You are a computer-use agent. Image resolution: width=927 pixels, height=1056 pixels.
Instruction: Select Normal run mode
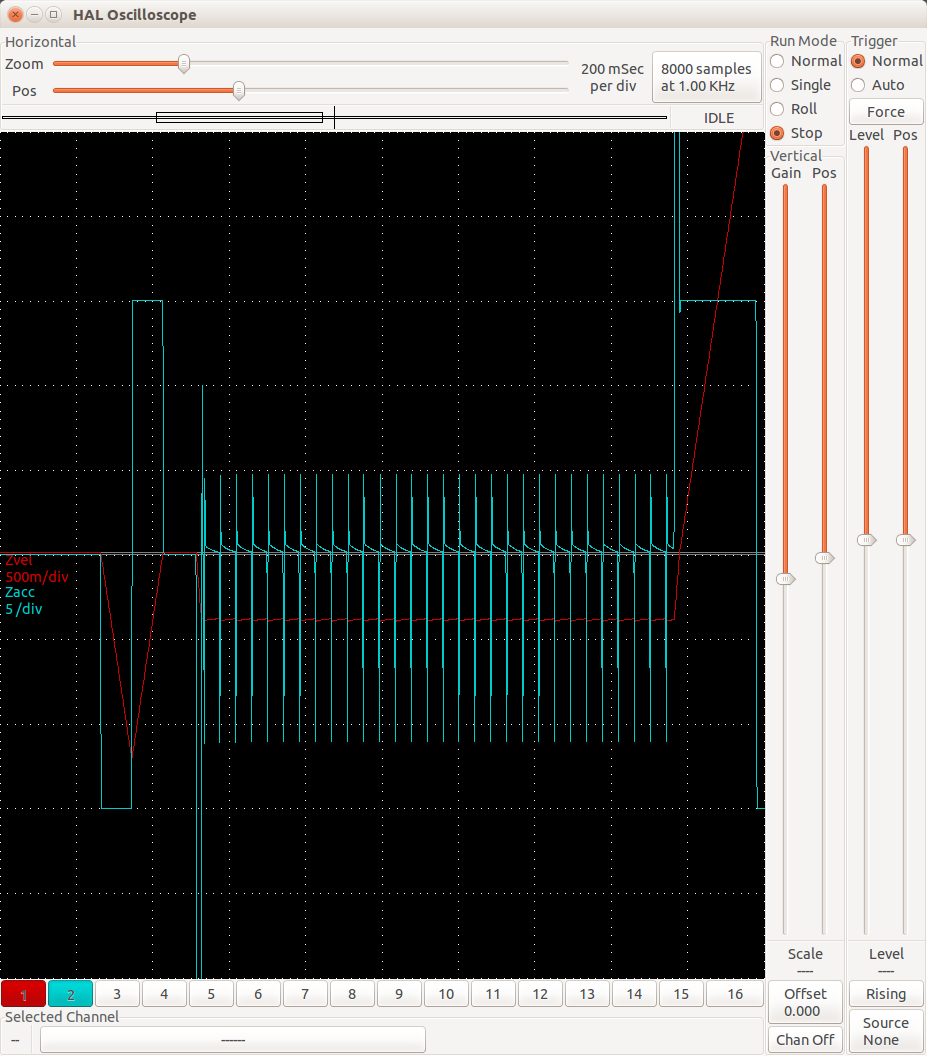(x=806, y=61)
